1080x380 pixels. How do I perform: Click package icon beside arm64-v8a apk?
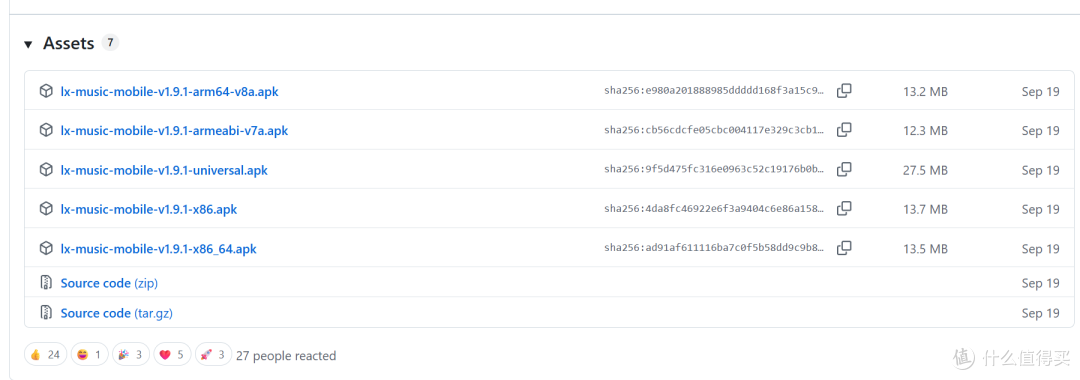[x=45, y=91]
